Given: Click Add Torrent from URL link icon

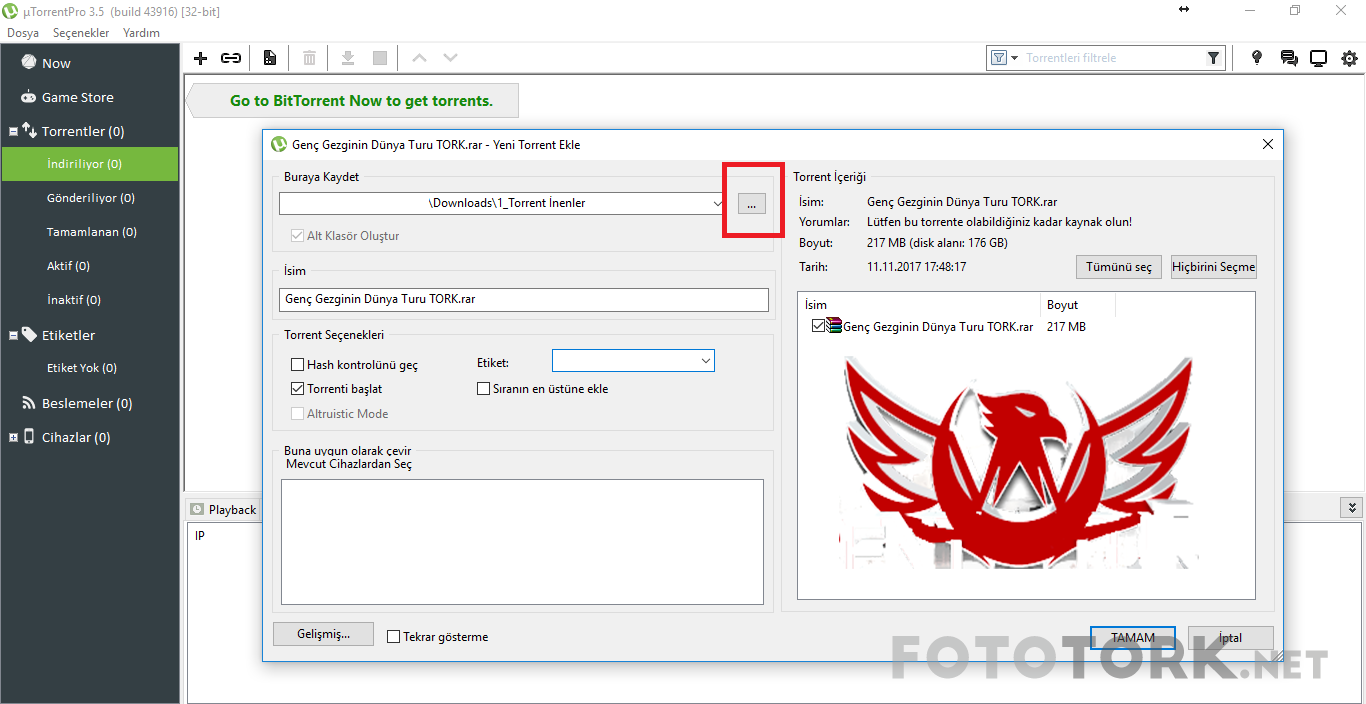Looking at the screenshot, I should click(231, 58).
